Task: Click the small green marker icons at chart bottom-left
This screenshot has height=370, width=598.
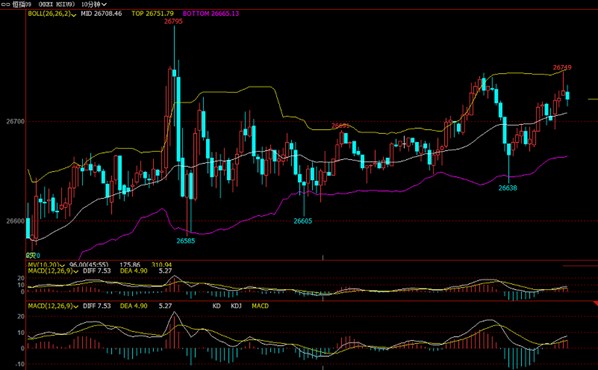Action: point(32,255)
